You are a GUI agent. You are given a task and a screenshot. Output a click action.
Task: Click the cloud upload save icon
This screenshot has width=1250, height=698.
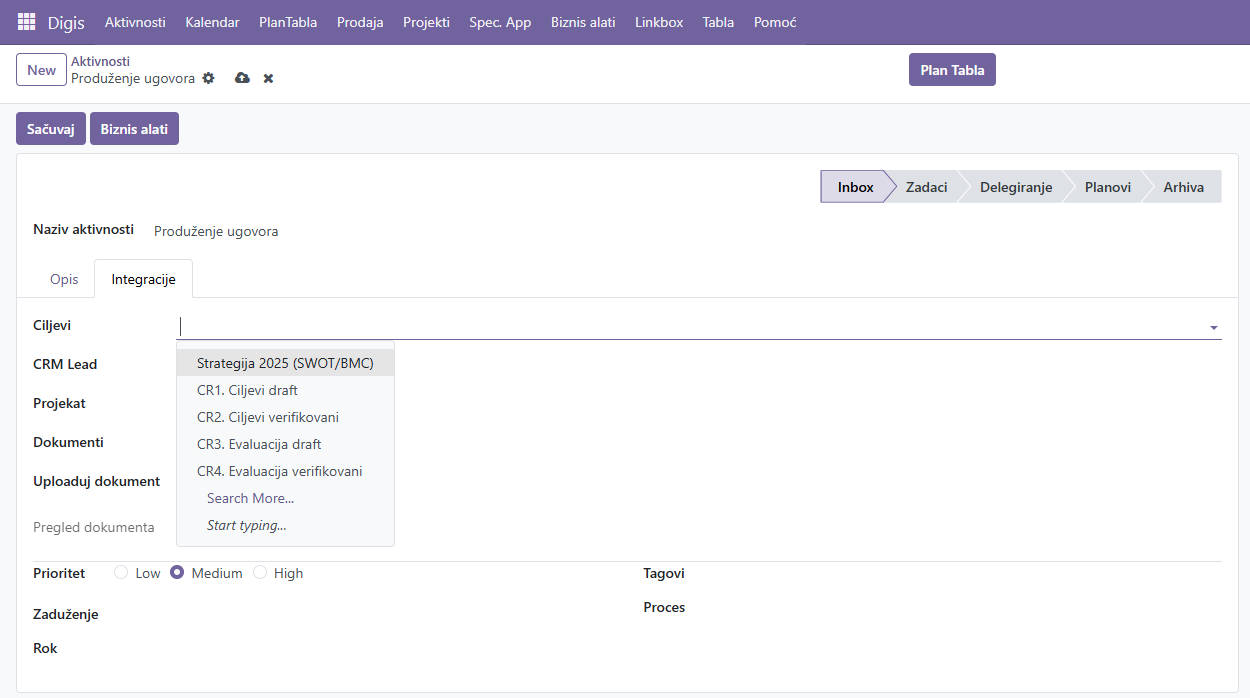pyautogui.click(x=242, y=78)
